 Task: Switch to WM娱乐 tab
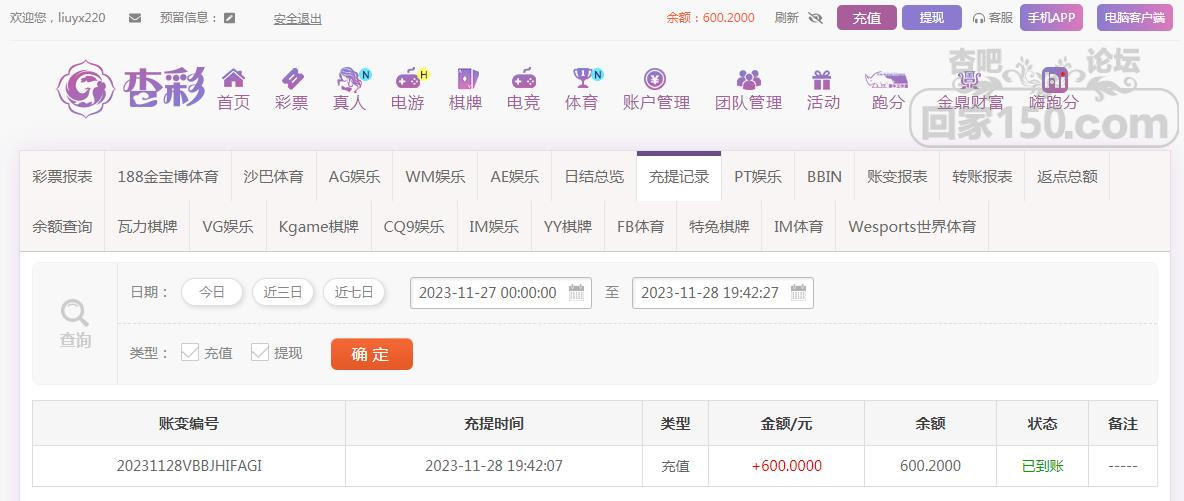(x=435, y=177)
